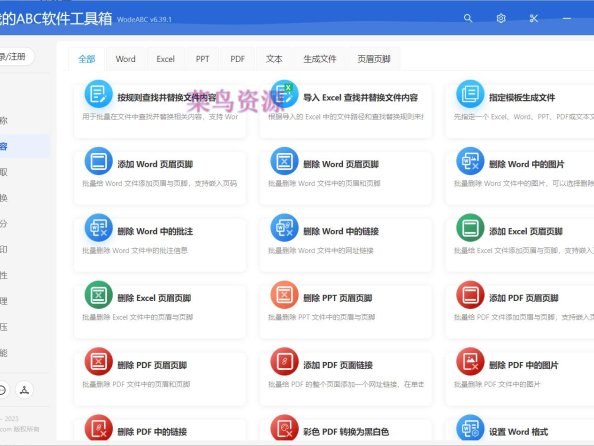Image resolution: width=594 pixels, height=446 pixels.
Task: Click the green 删除 Excel 页眉页脚 icon
Action: pos(98,294)
